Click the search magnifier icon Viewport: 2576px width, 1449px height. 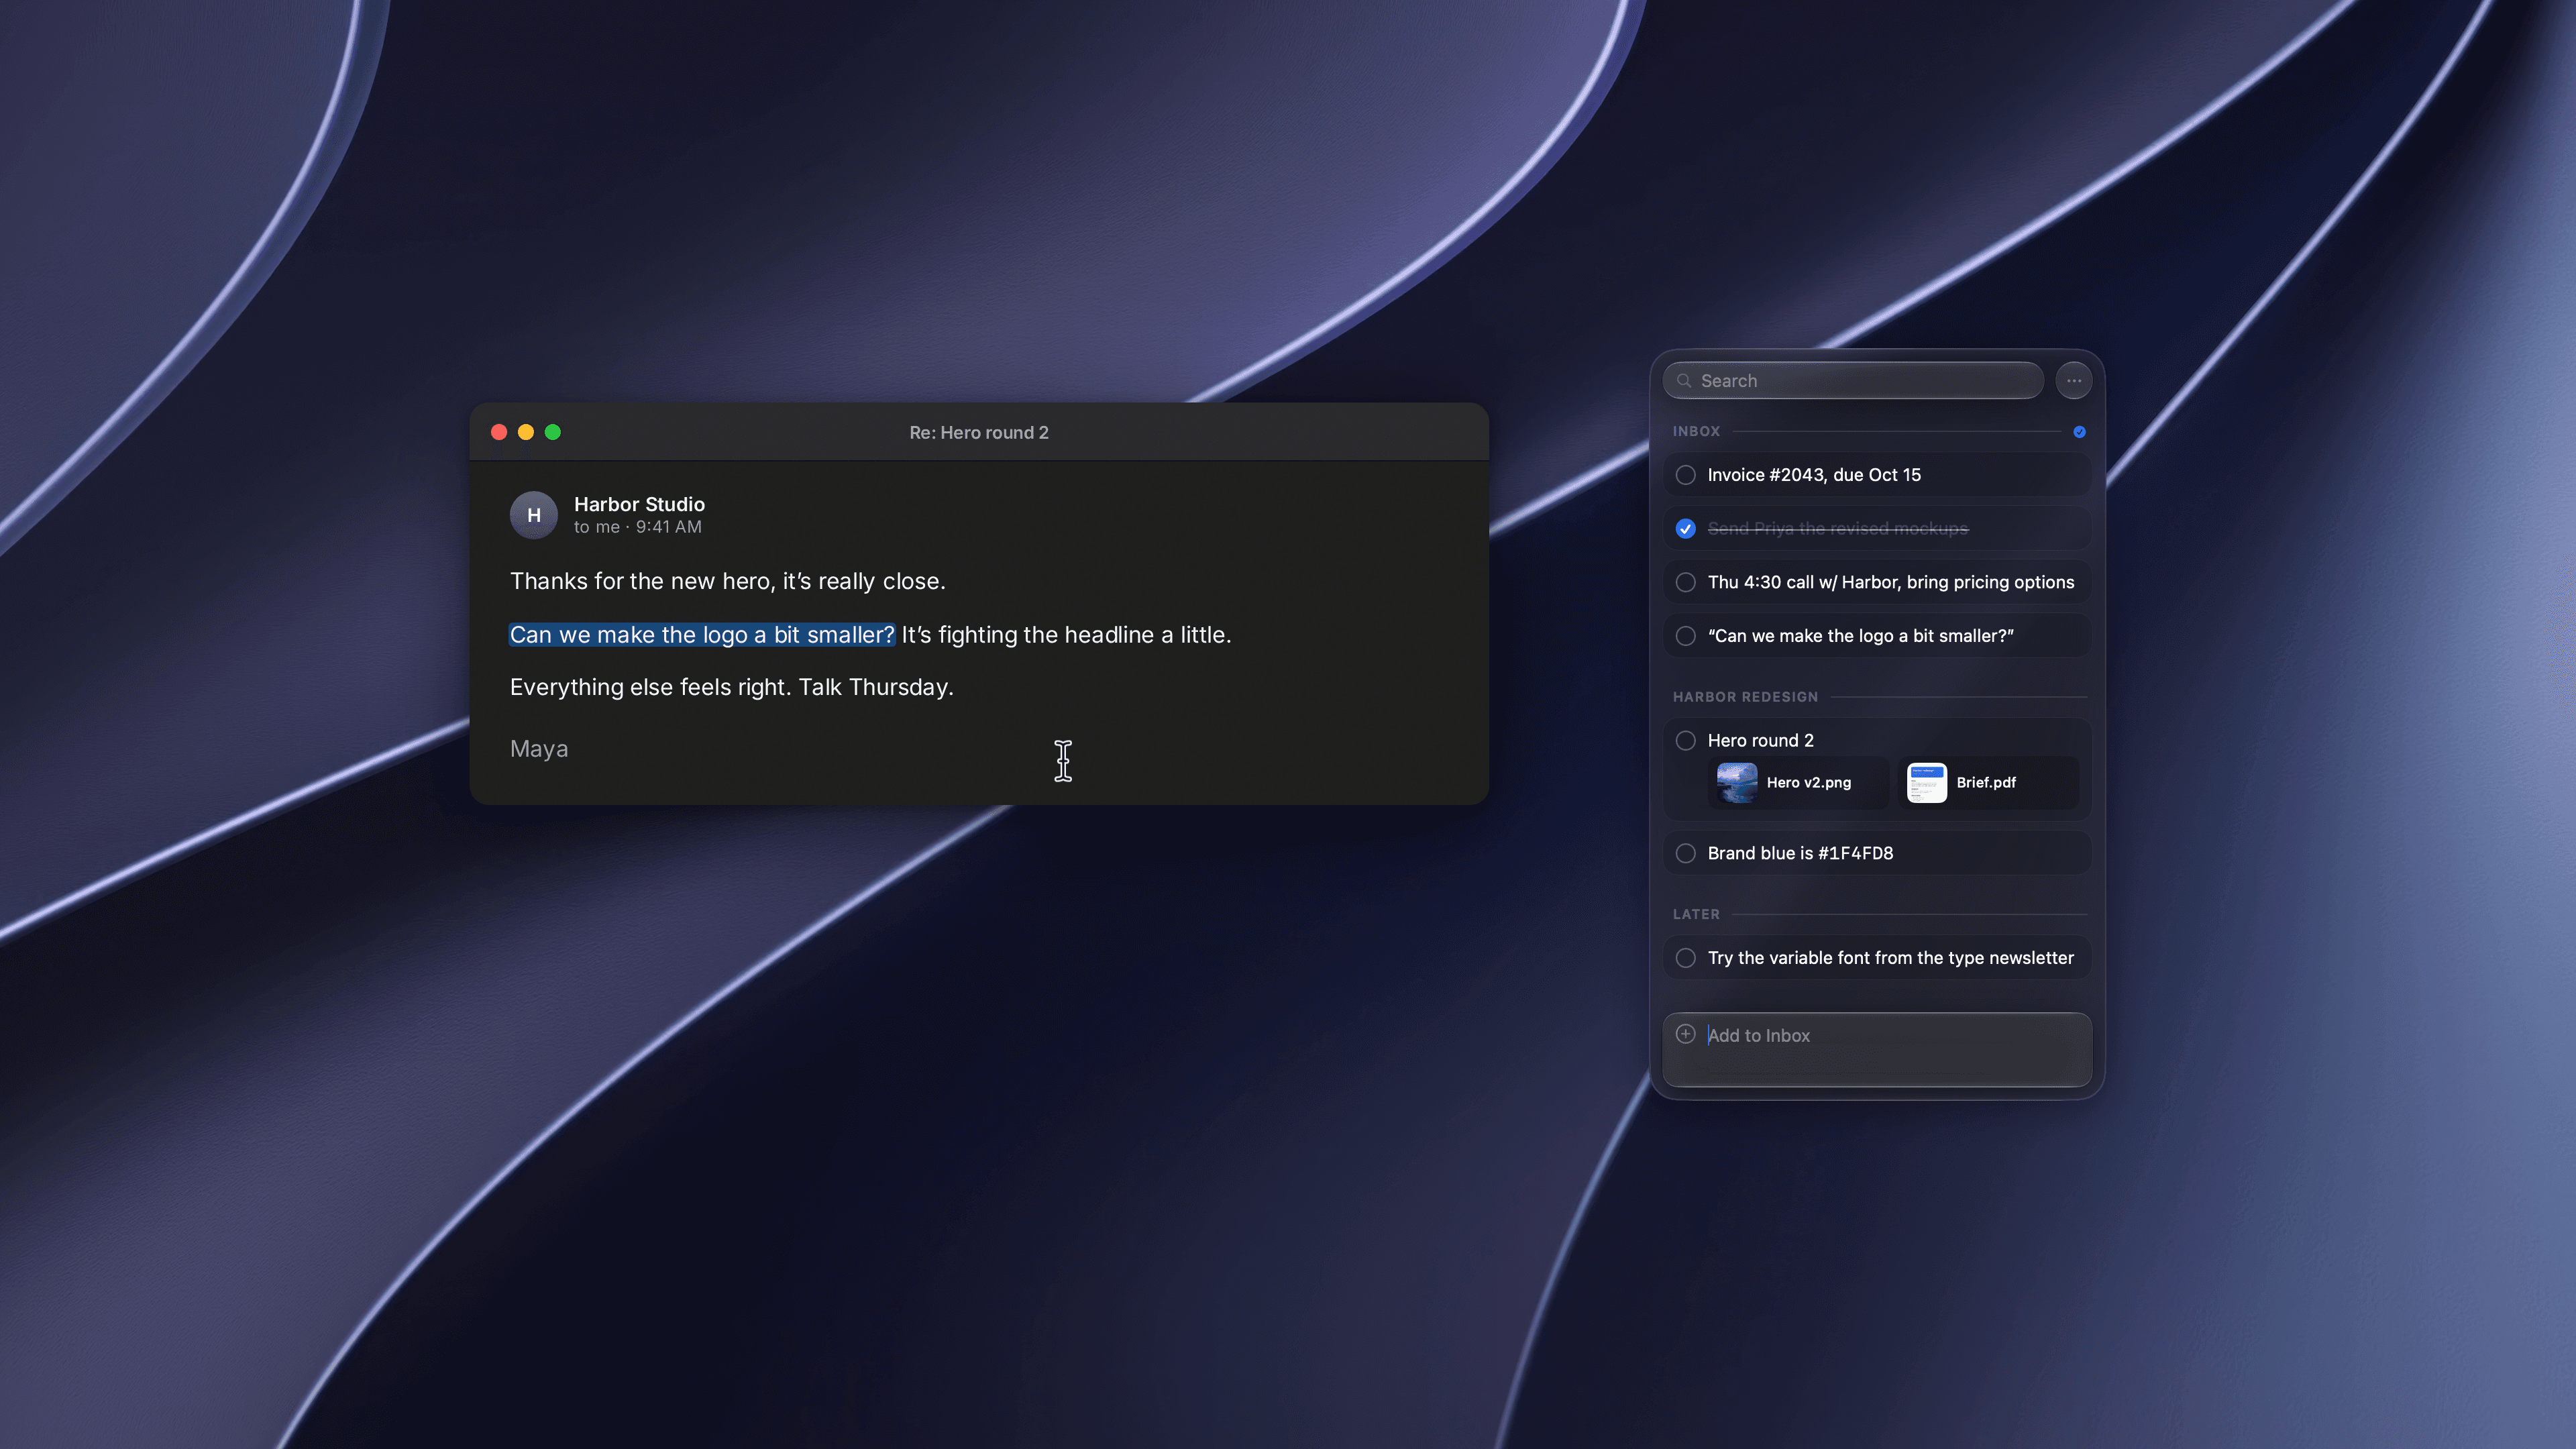coord(1685,381)
